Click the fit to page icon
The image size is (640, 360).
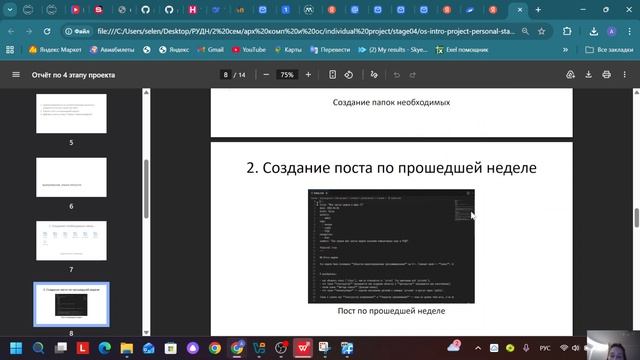pos(332,75)
